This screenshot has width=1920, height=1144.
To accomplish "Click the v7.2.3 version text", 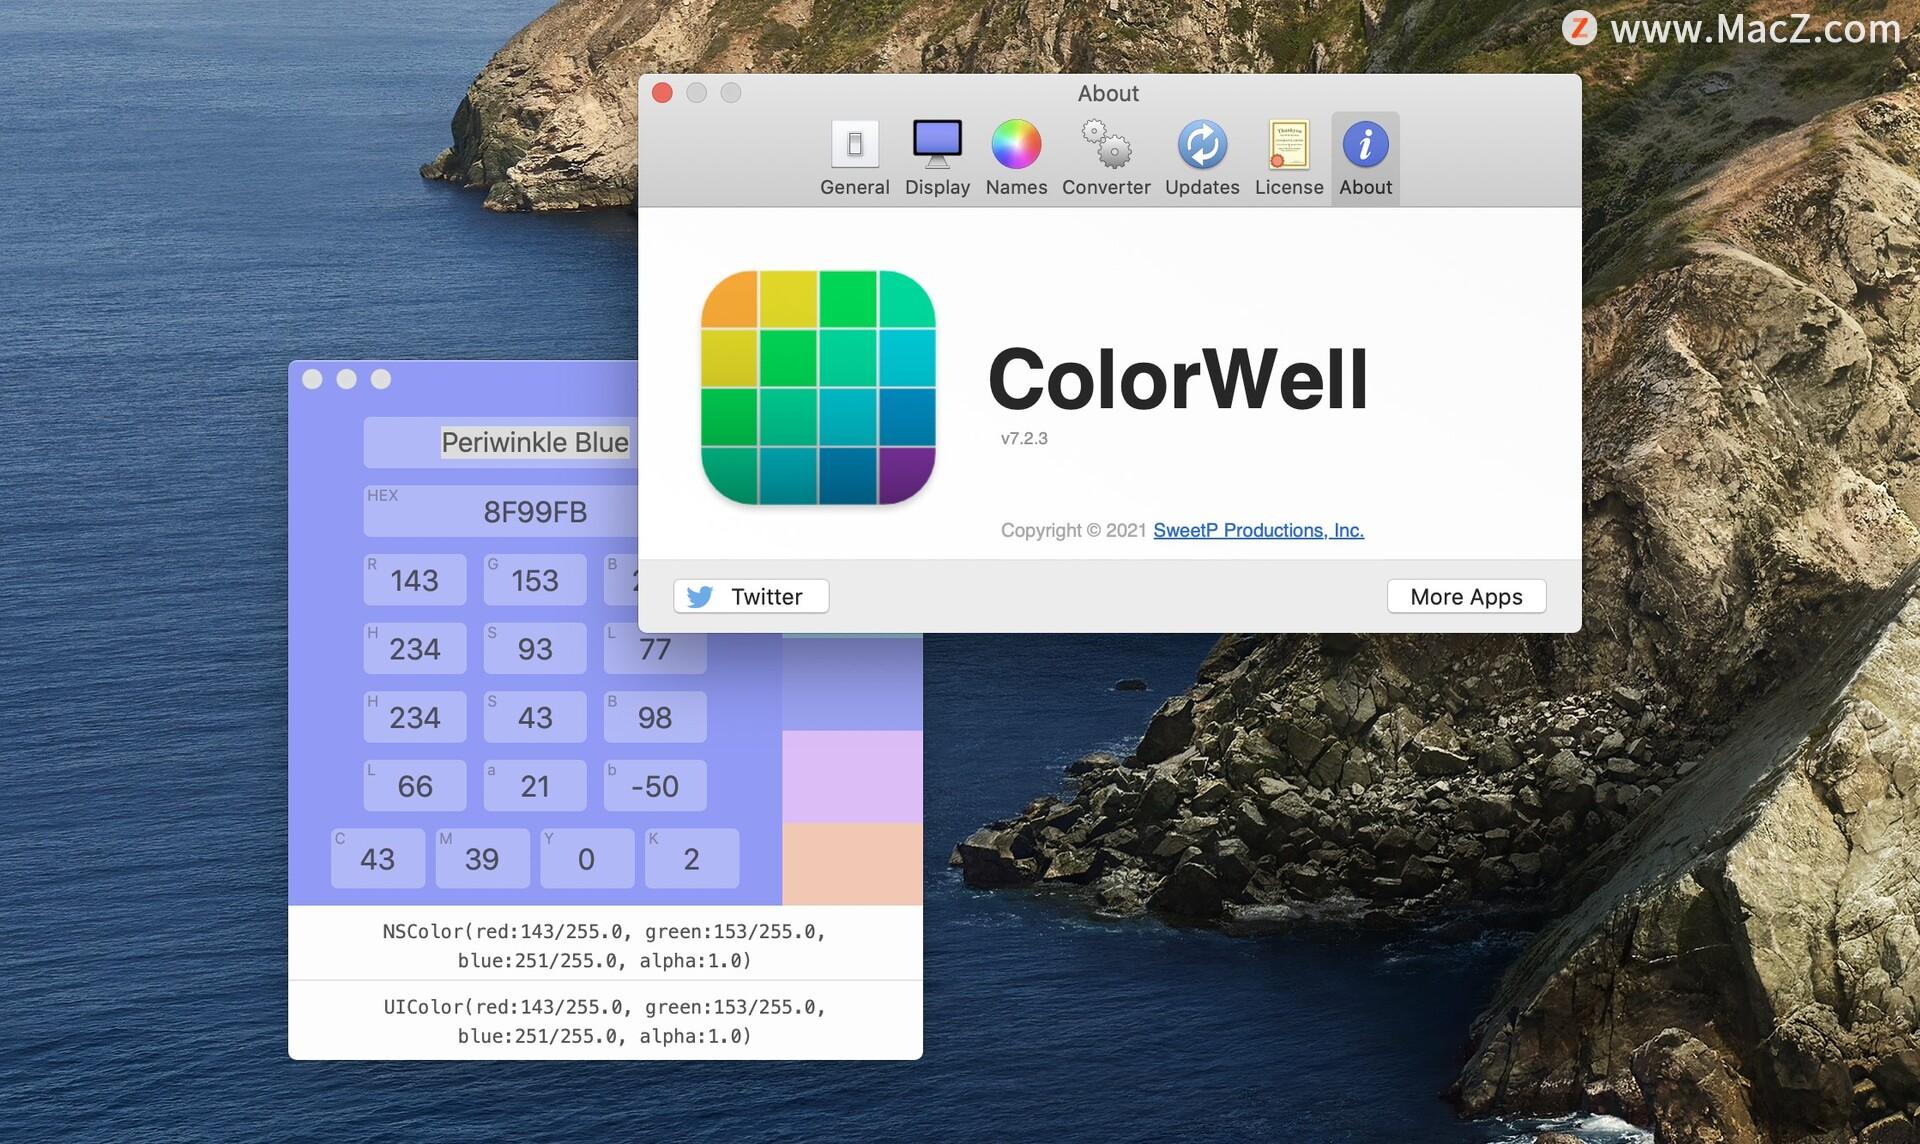I will [x=1024, y=438].
